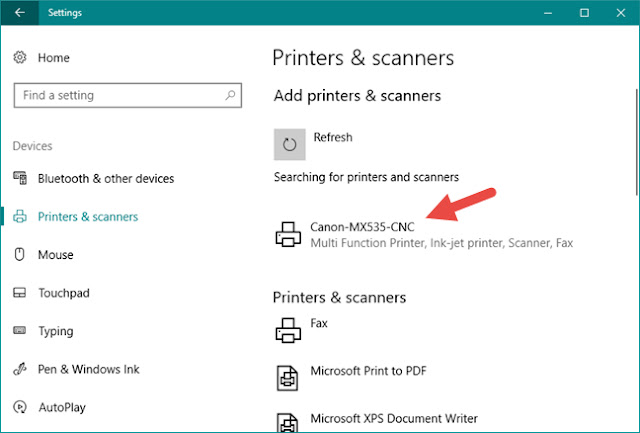Click the Home gear icon
The image size is (640, 433).
[x=20, y=57]
